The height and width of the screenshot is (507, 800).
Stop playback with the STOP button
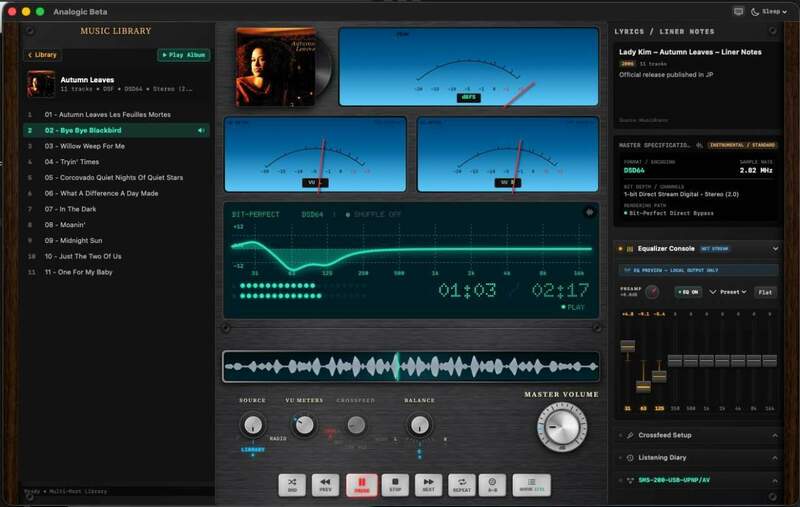tap(395, 485)
